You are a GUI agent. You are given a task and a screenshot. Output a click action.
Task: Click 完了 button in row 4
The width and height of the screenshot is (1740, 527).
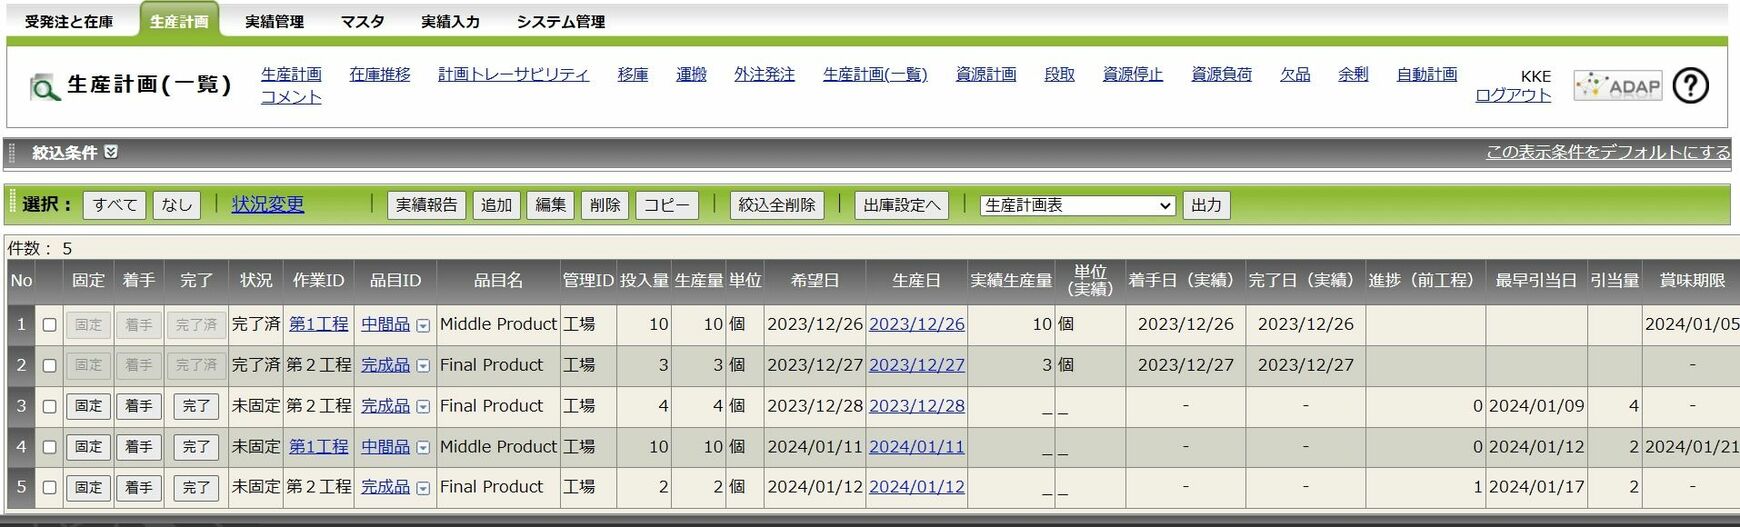(x=196, y=447)
